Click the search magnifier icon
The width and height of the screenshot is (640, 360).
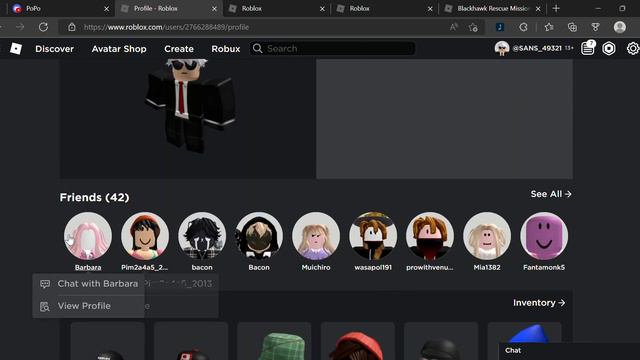258,49
